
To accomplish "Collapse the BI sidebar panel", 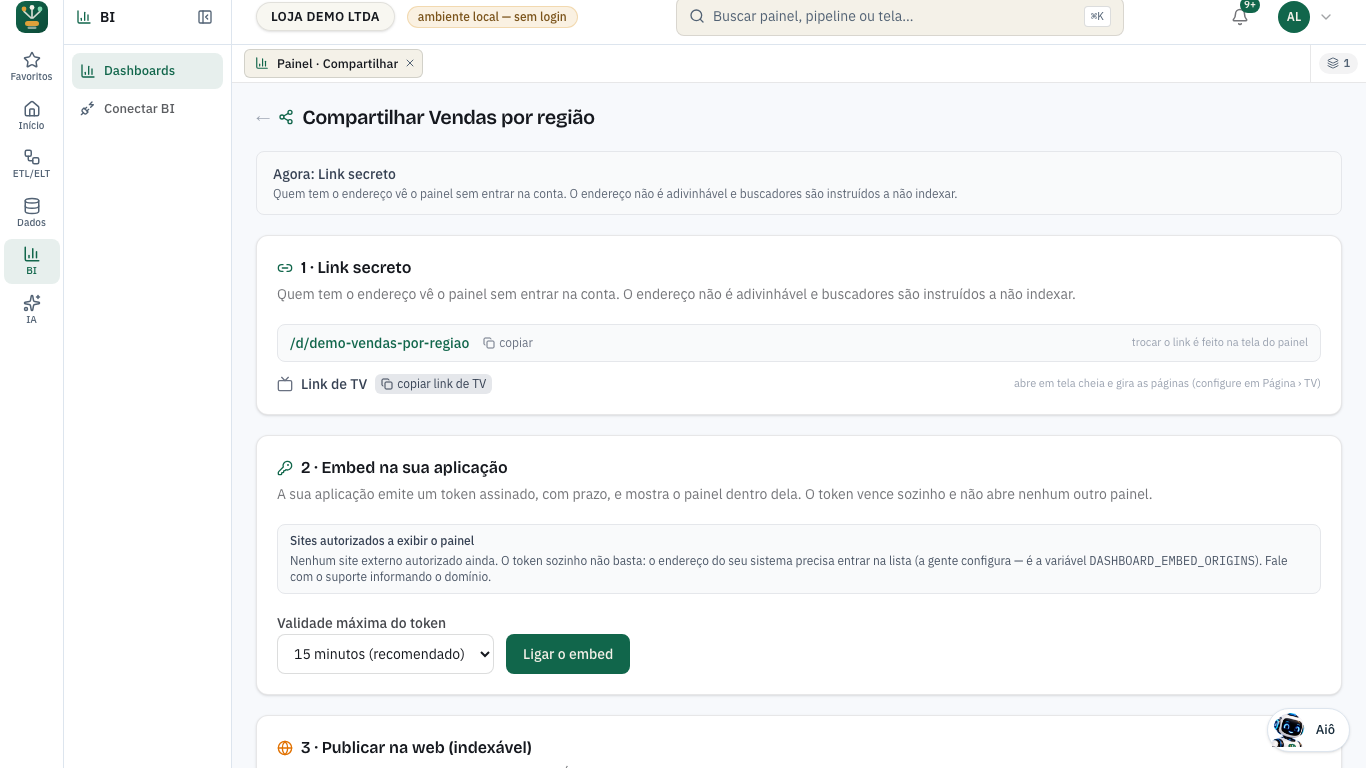I will click(x=205, y=17).
